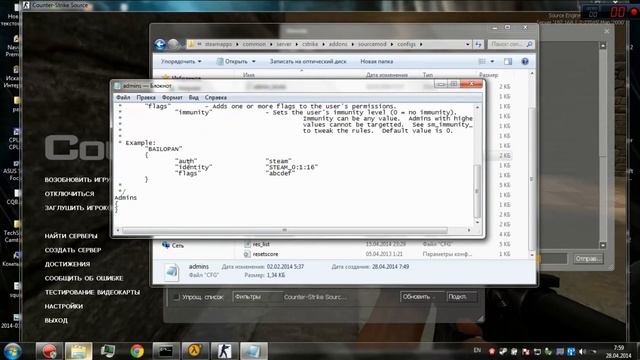Switch to Counter-Strike taskbar icon

(224, 351)
